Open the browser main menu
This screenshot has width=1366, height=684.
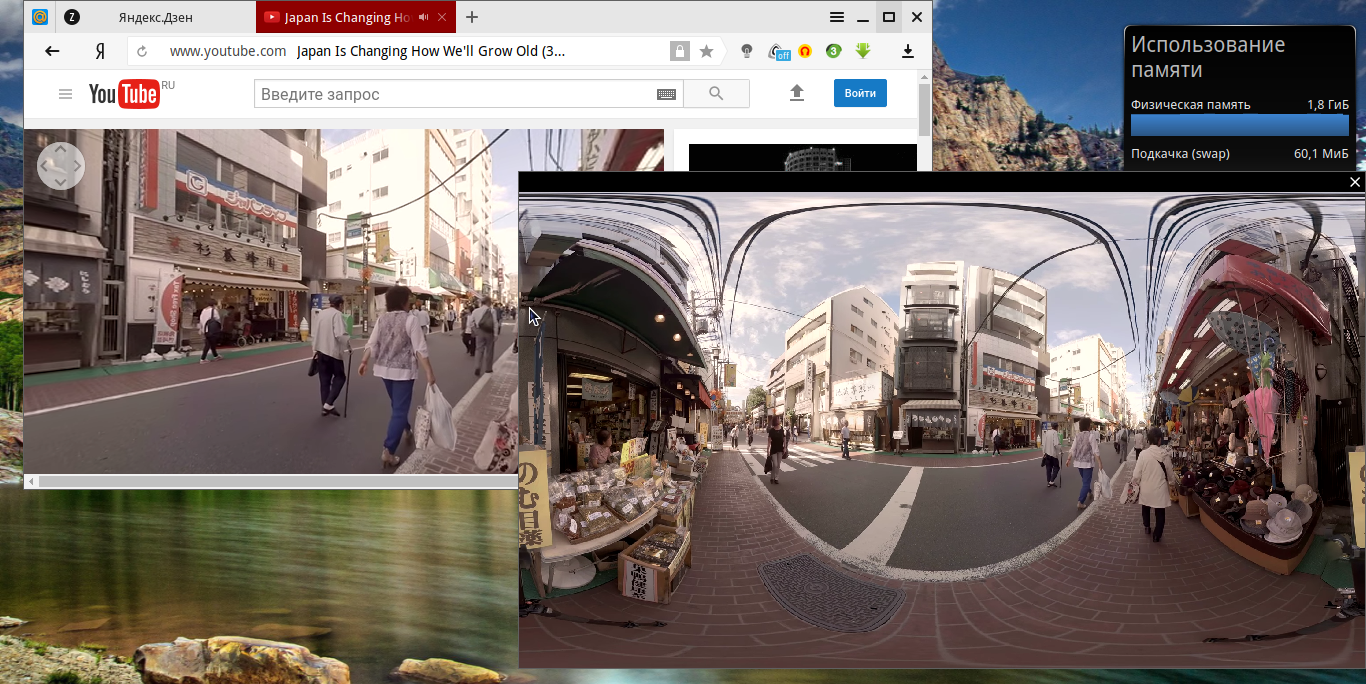(x=837, y=17)
